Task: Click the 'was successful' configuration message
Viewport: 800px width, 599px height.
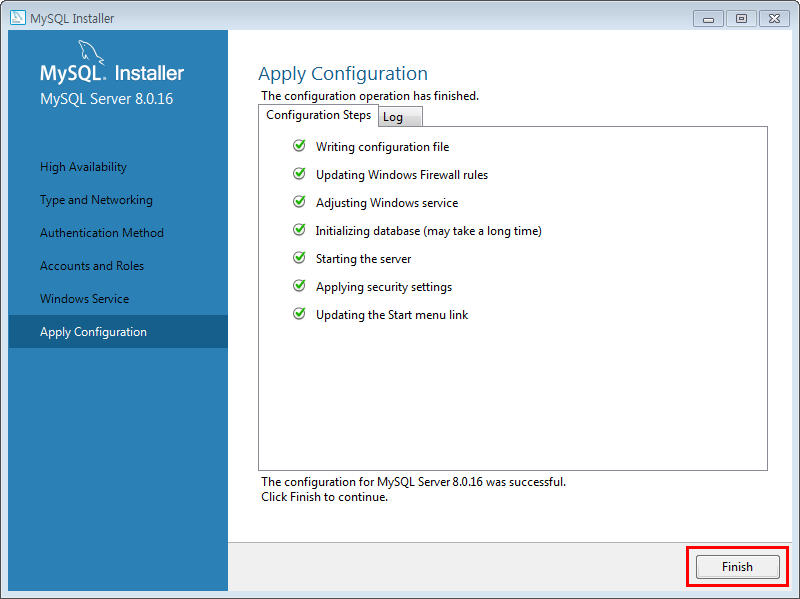Action: click(x=413, y=482)
